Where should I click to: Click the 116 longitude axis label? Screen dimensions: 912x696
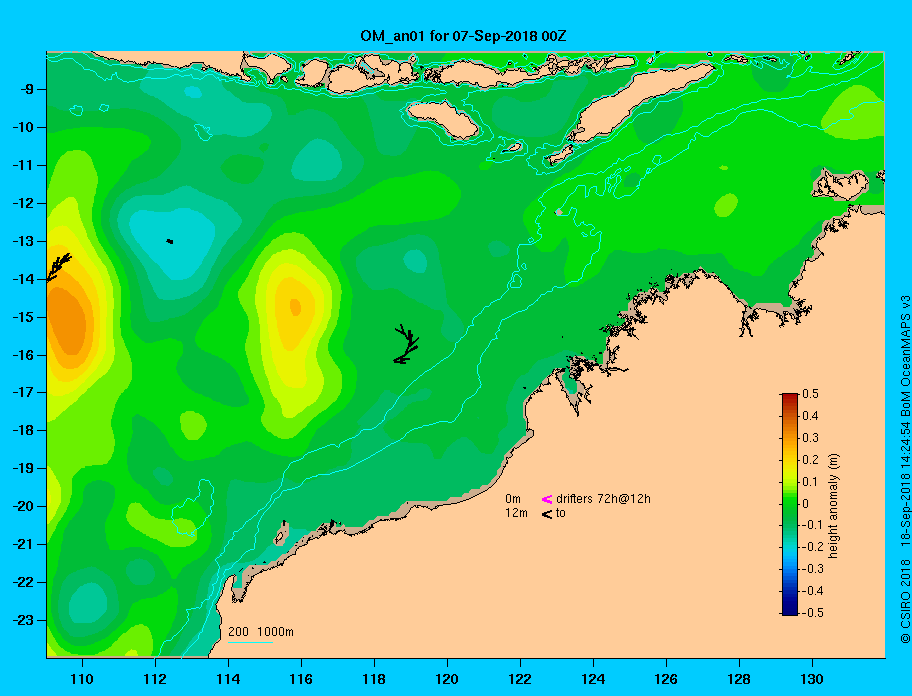tap(301, 679)
